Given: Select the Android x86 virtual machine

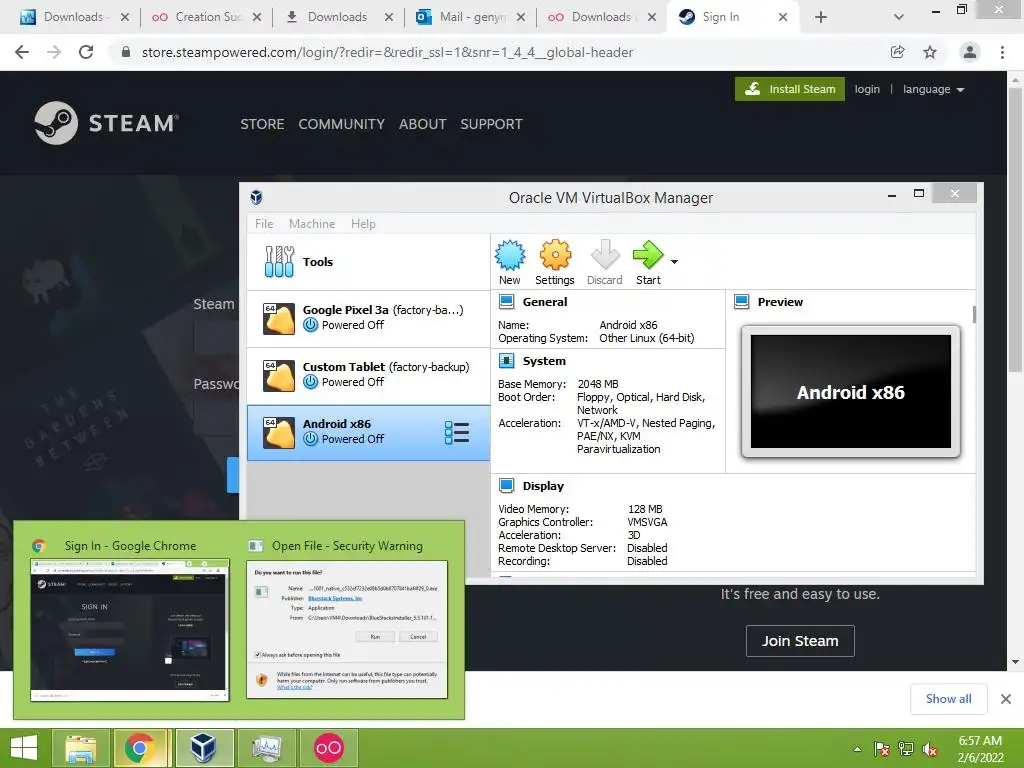Looking at the screenshot, I should (x=368, y=432).
